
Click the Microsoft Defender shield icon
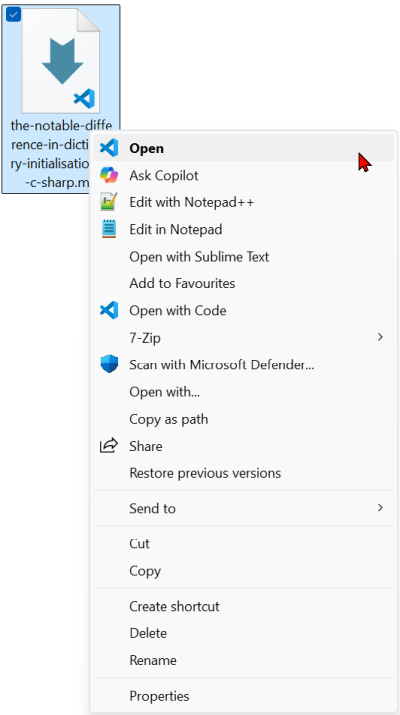click(109, 364)
